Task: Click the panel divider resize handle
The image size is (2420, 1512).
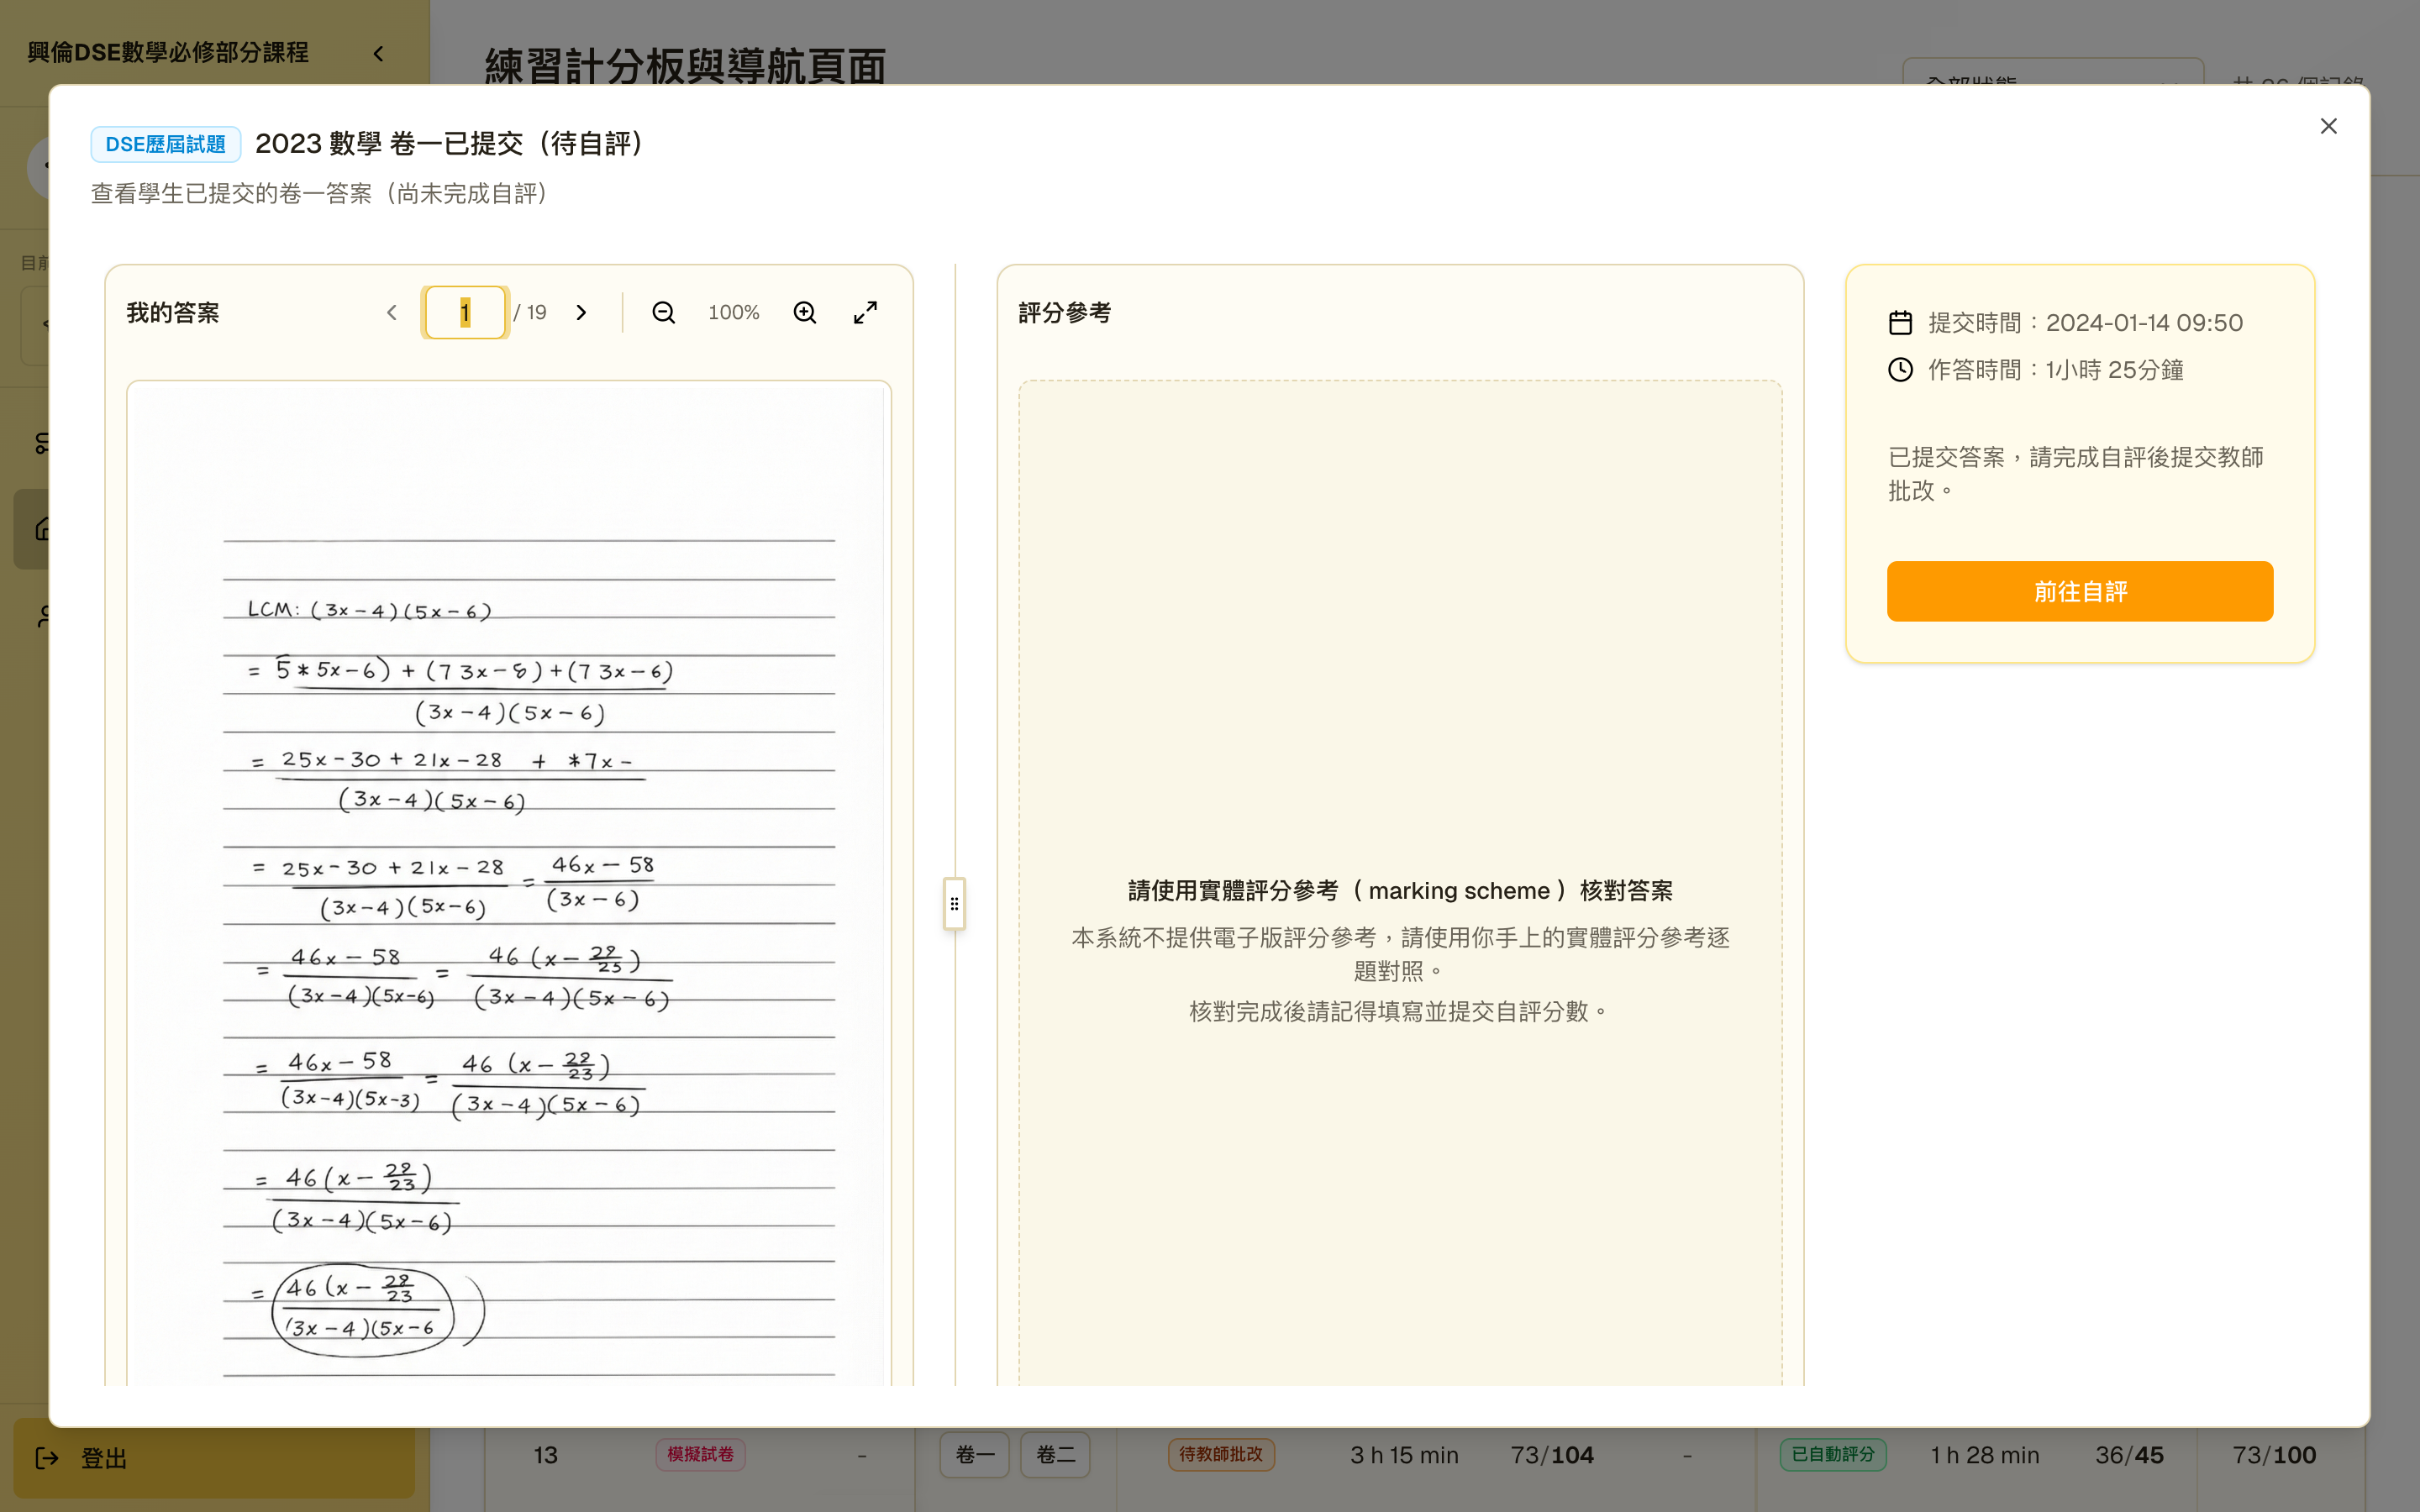Action: point(954,904)
